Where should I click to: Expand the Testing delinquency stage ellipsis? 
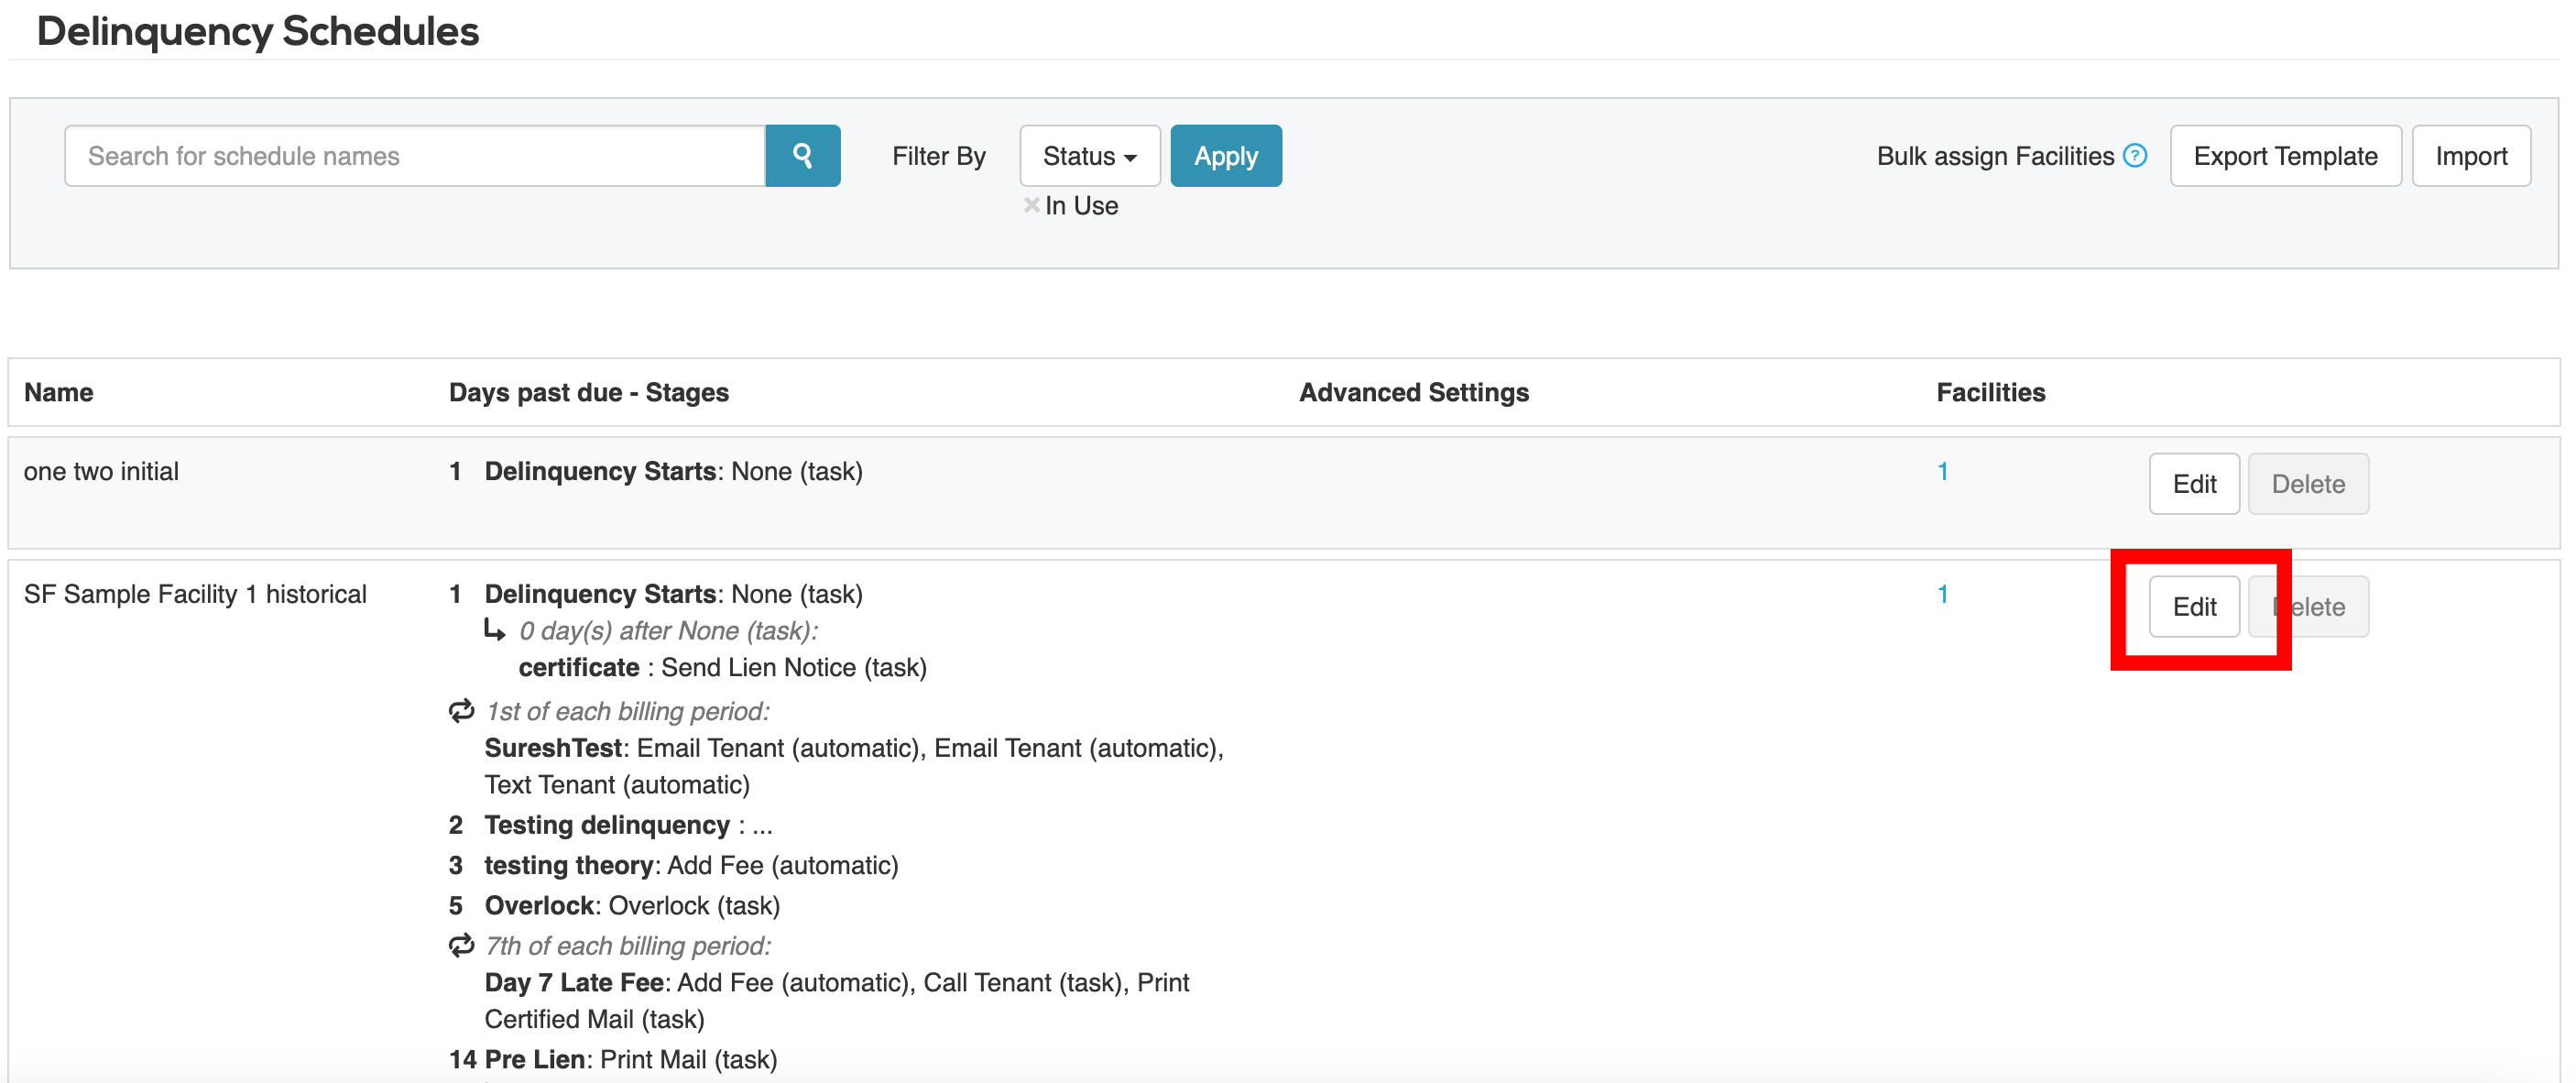tap(762, 826)
